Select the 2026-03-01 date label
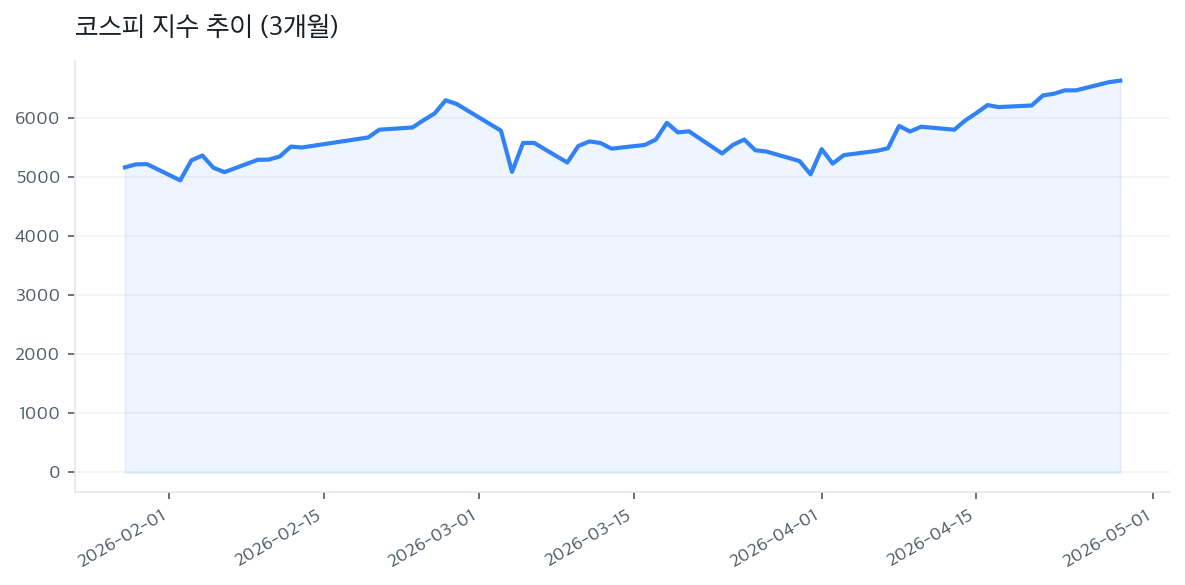Viewport: 1185px width, 585px height. (x=432, y=540)
